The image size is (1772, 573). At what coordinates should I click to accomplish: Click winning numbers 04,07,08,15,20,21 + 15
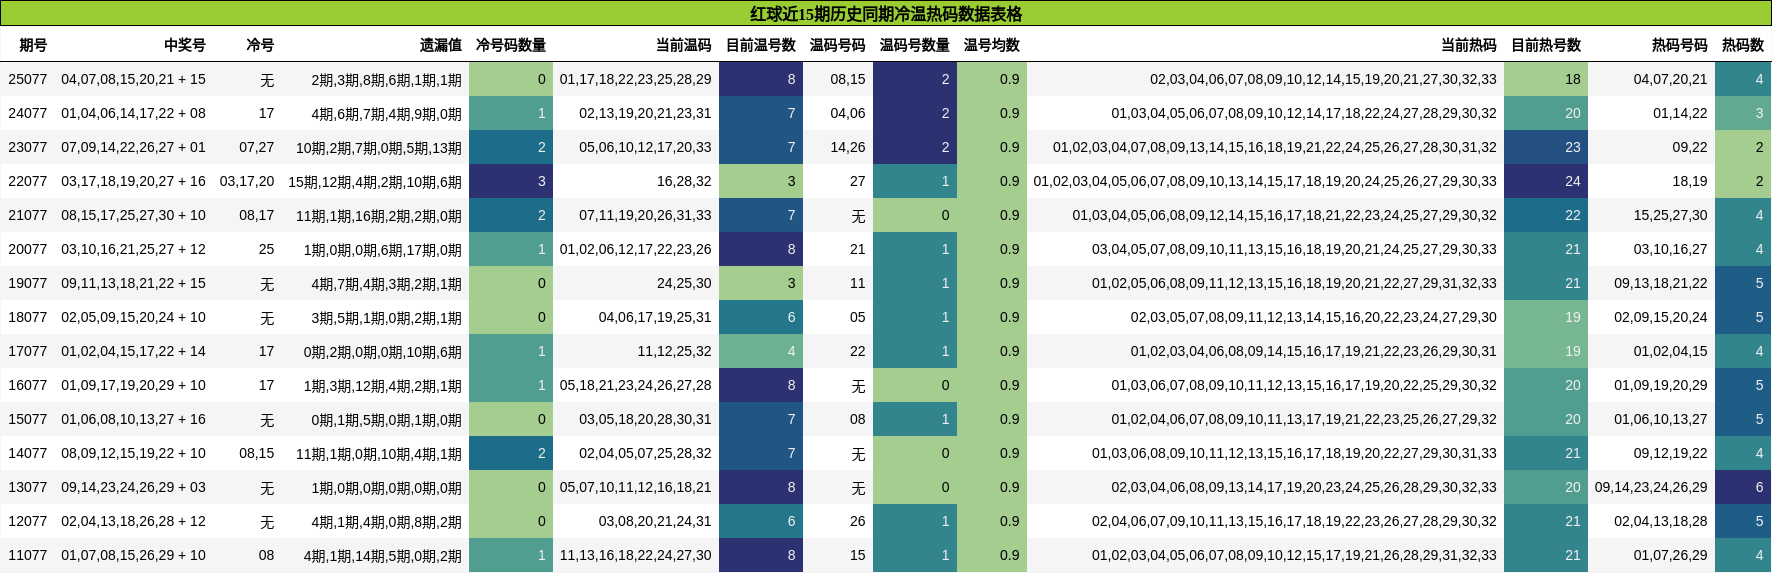point(133,79)
